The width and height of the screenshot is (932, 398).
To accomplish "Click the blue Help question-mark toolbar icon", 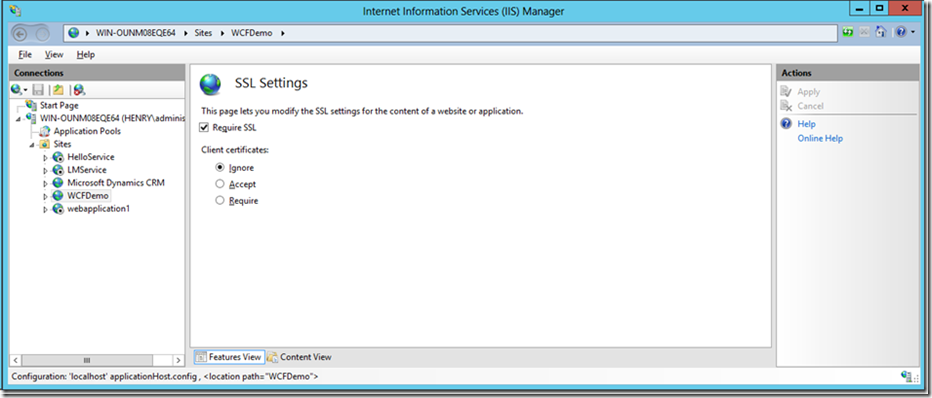I will coord(901,33).
